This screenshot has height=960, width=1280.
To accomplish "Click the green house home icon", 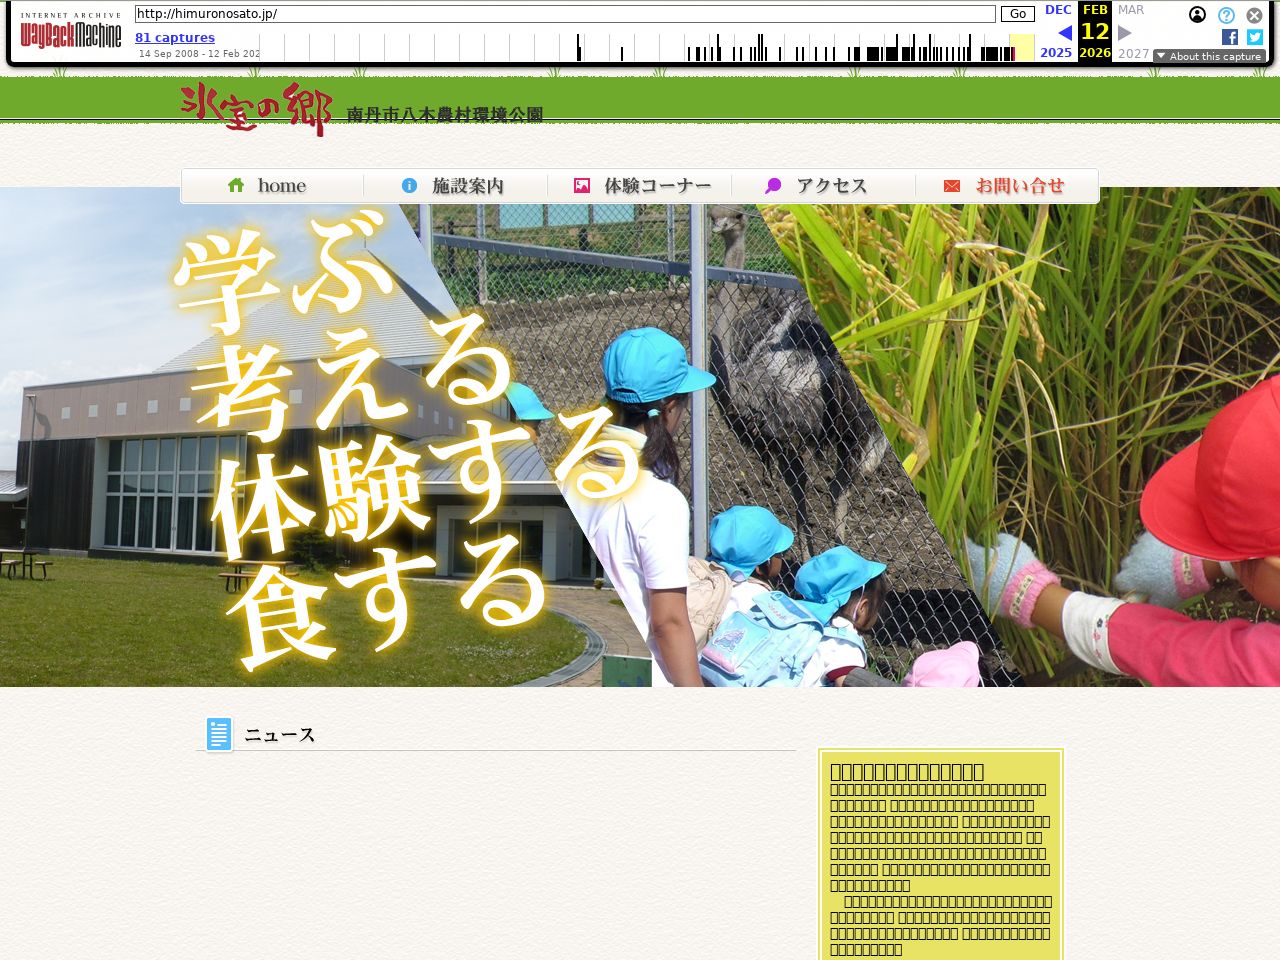I will tap(236, 185).
